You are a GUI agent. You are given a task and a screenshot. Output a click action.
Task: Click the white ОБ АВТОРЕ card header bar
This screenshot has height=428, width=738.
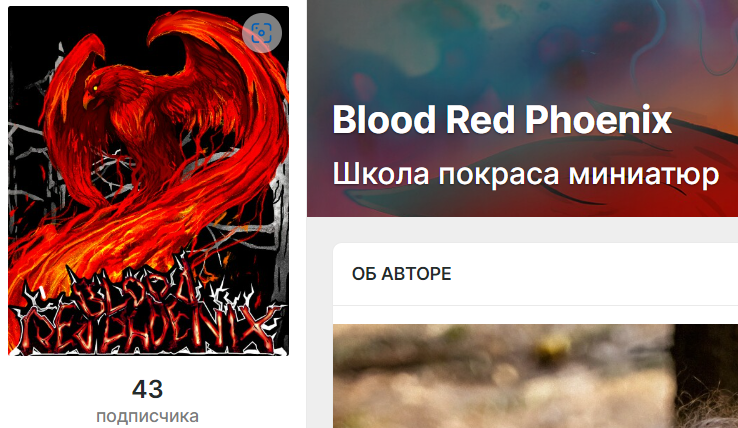tap(535, 274)
